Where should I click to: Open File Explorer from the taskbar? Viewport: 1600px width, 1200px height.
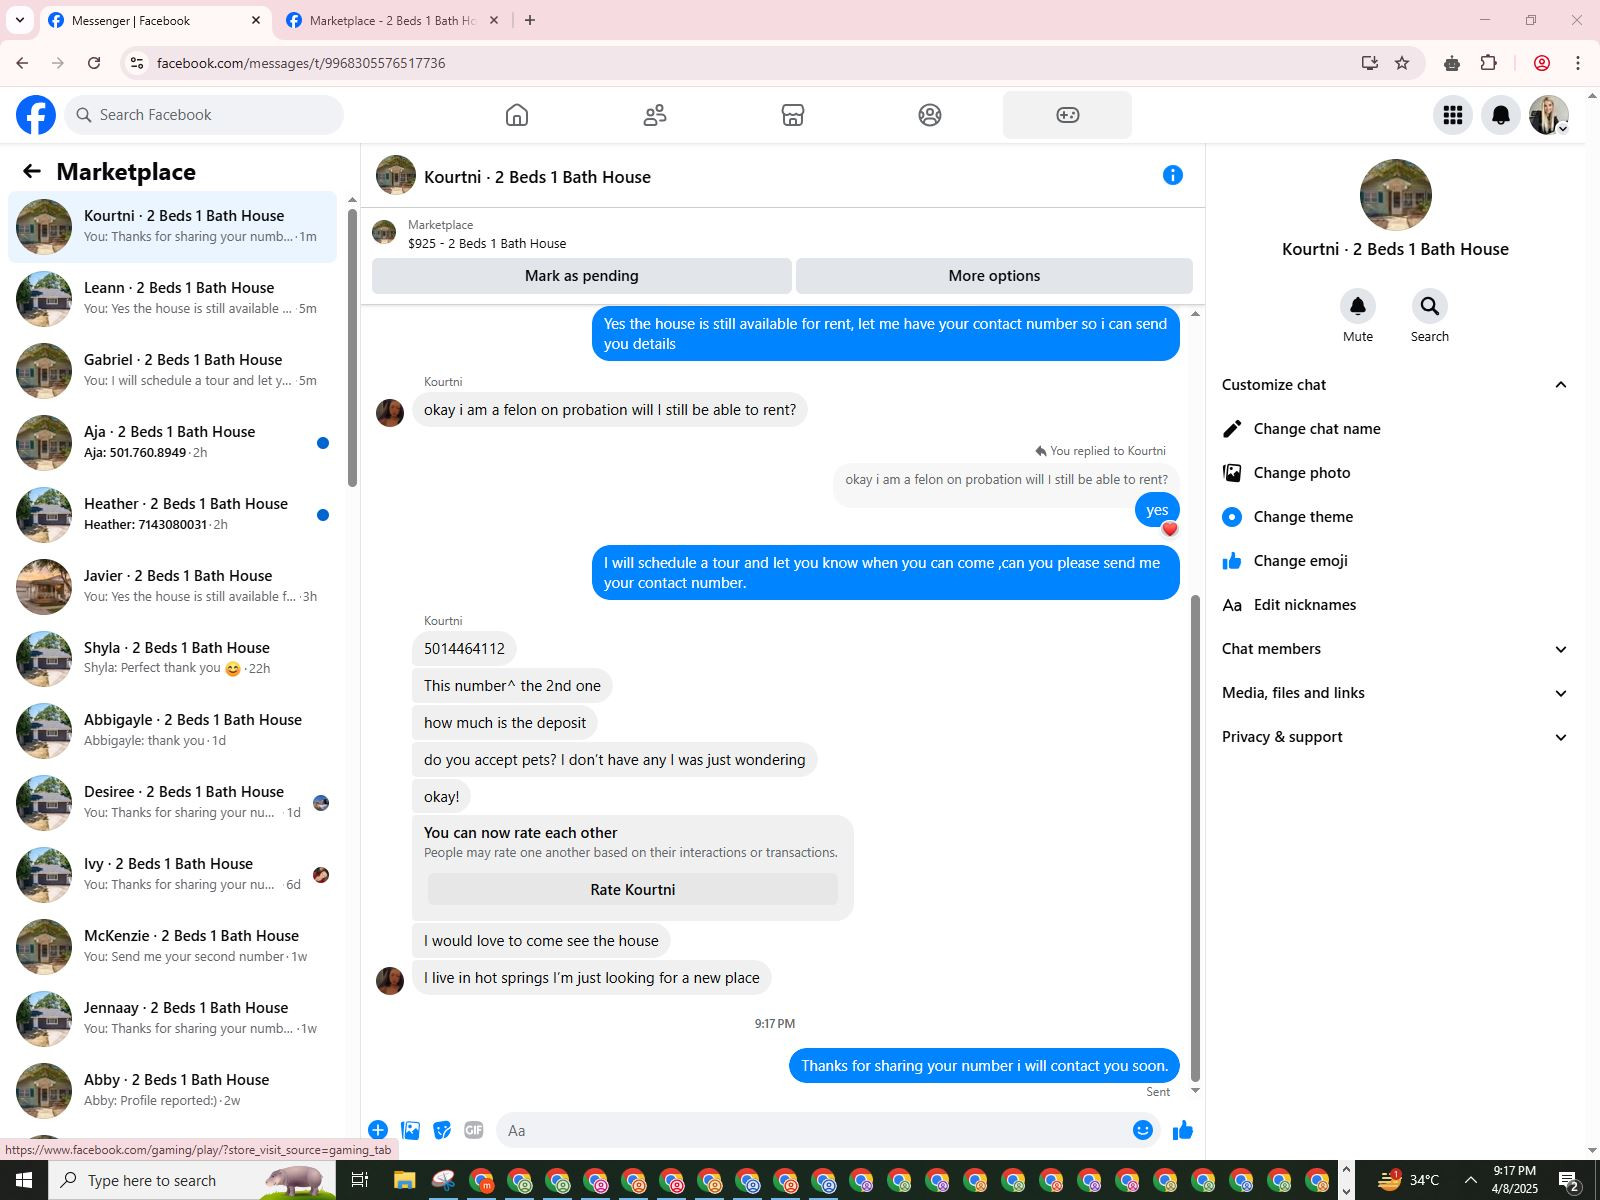(404, 1181)
